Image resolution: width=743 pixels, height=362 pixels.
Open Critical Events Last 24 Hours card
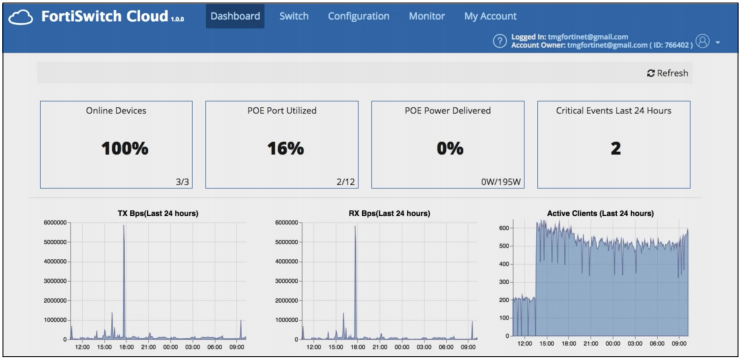pos(614,145)
